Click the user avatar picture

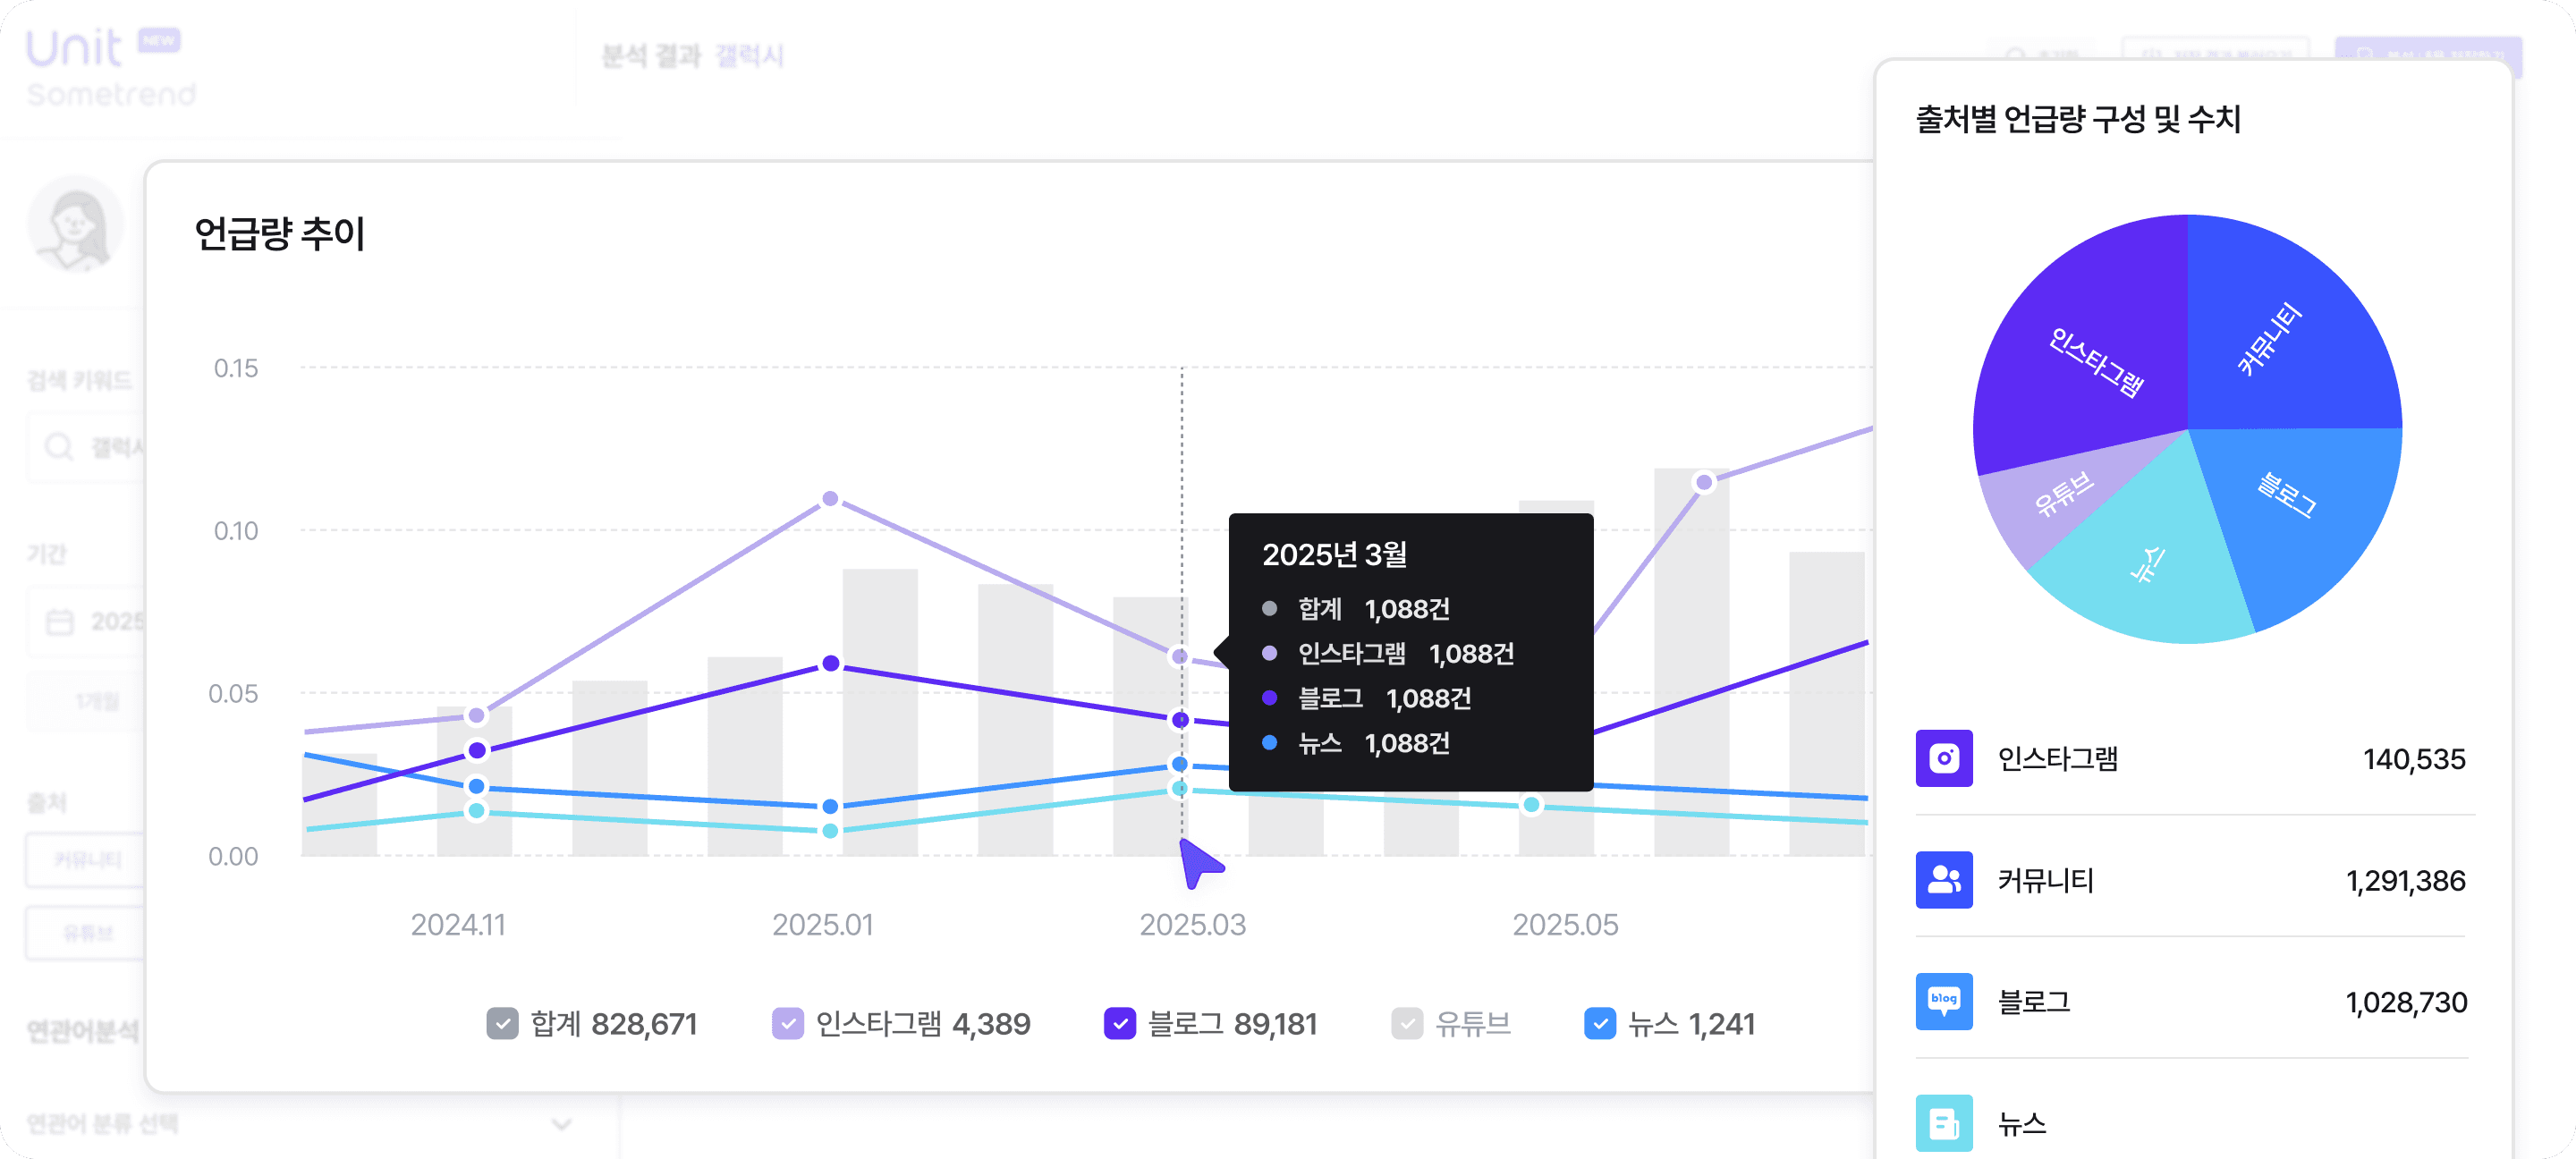(x=76, y=224)
